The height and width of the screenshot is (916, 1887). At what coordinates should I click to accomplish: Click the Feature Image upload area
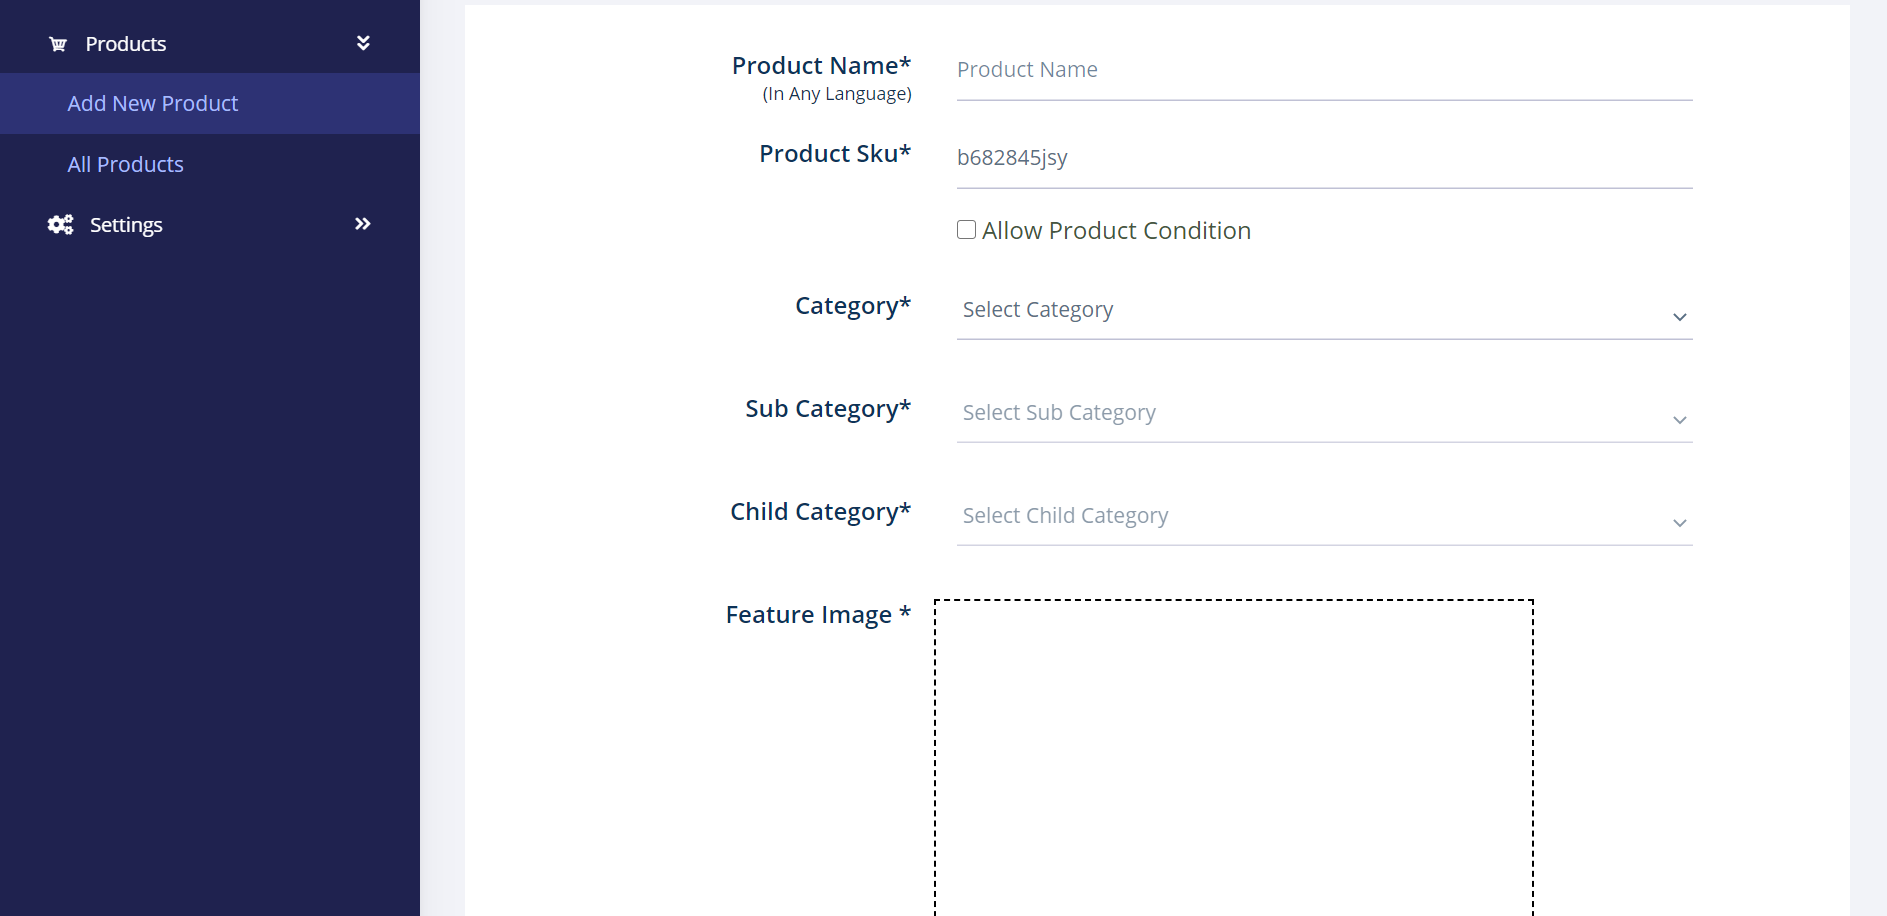click(1234, 757)
